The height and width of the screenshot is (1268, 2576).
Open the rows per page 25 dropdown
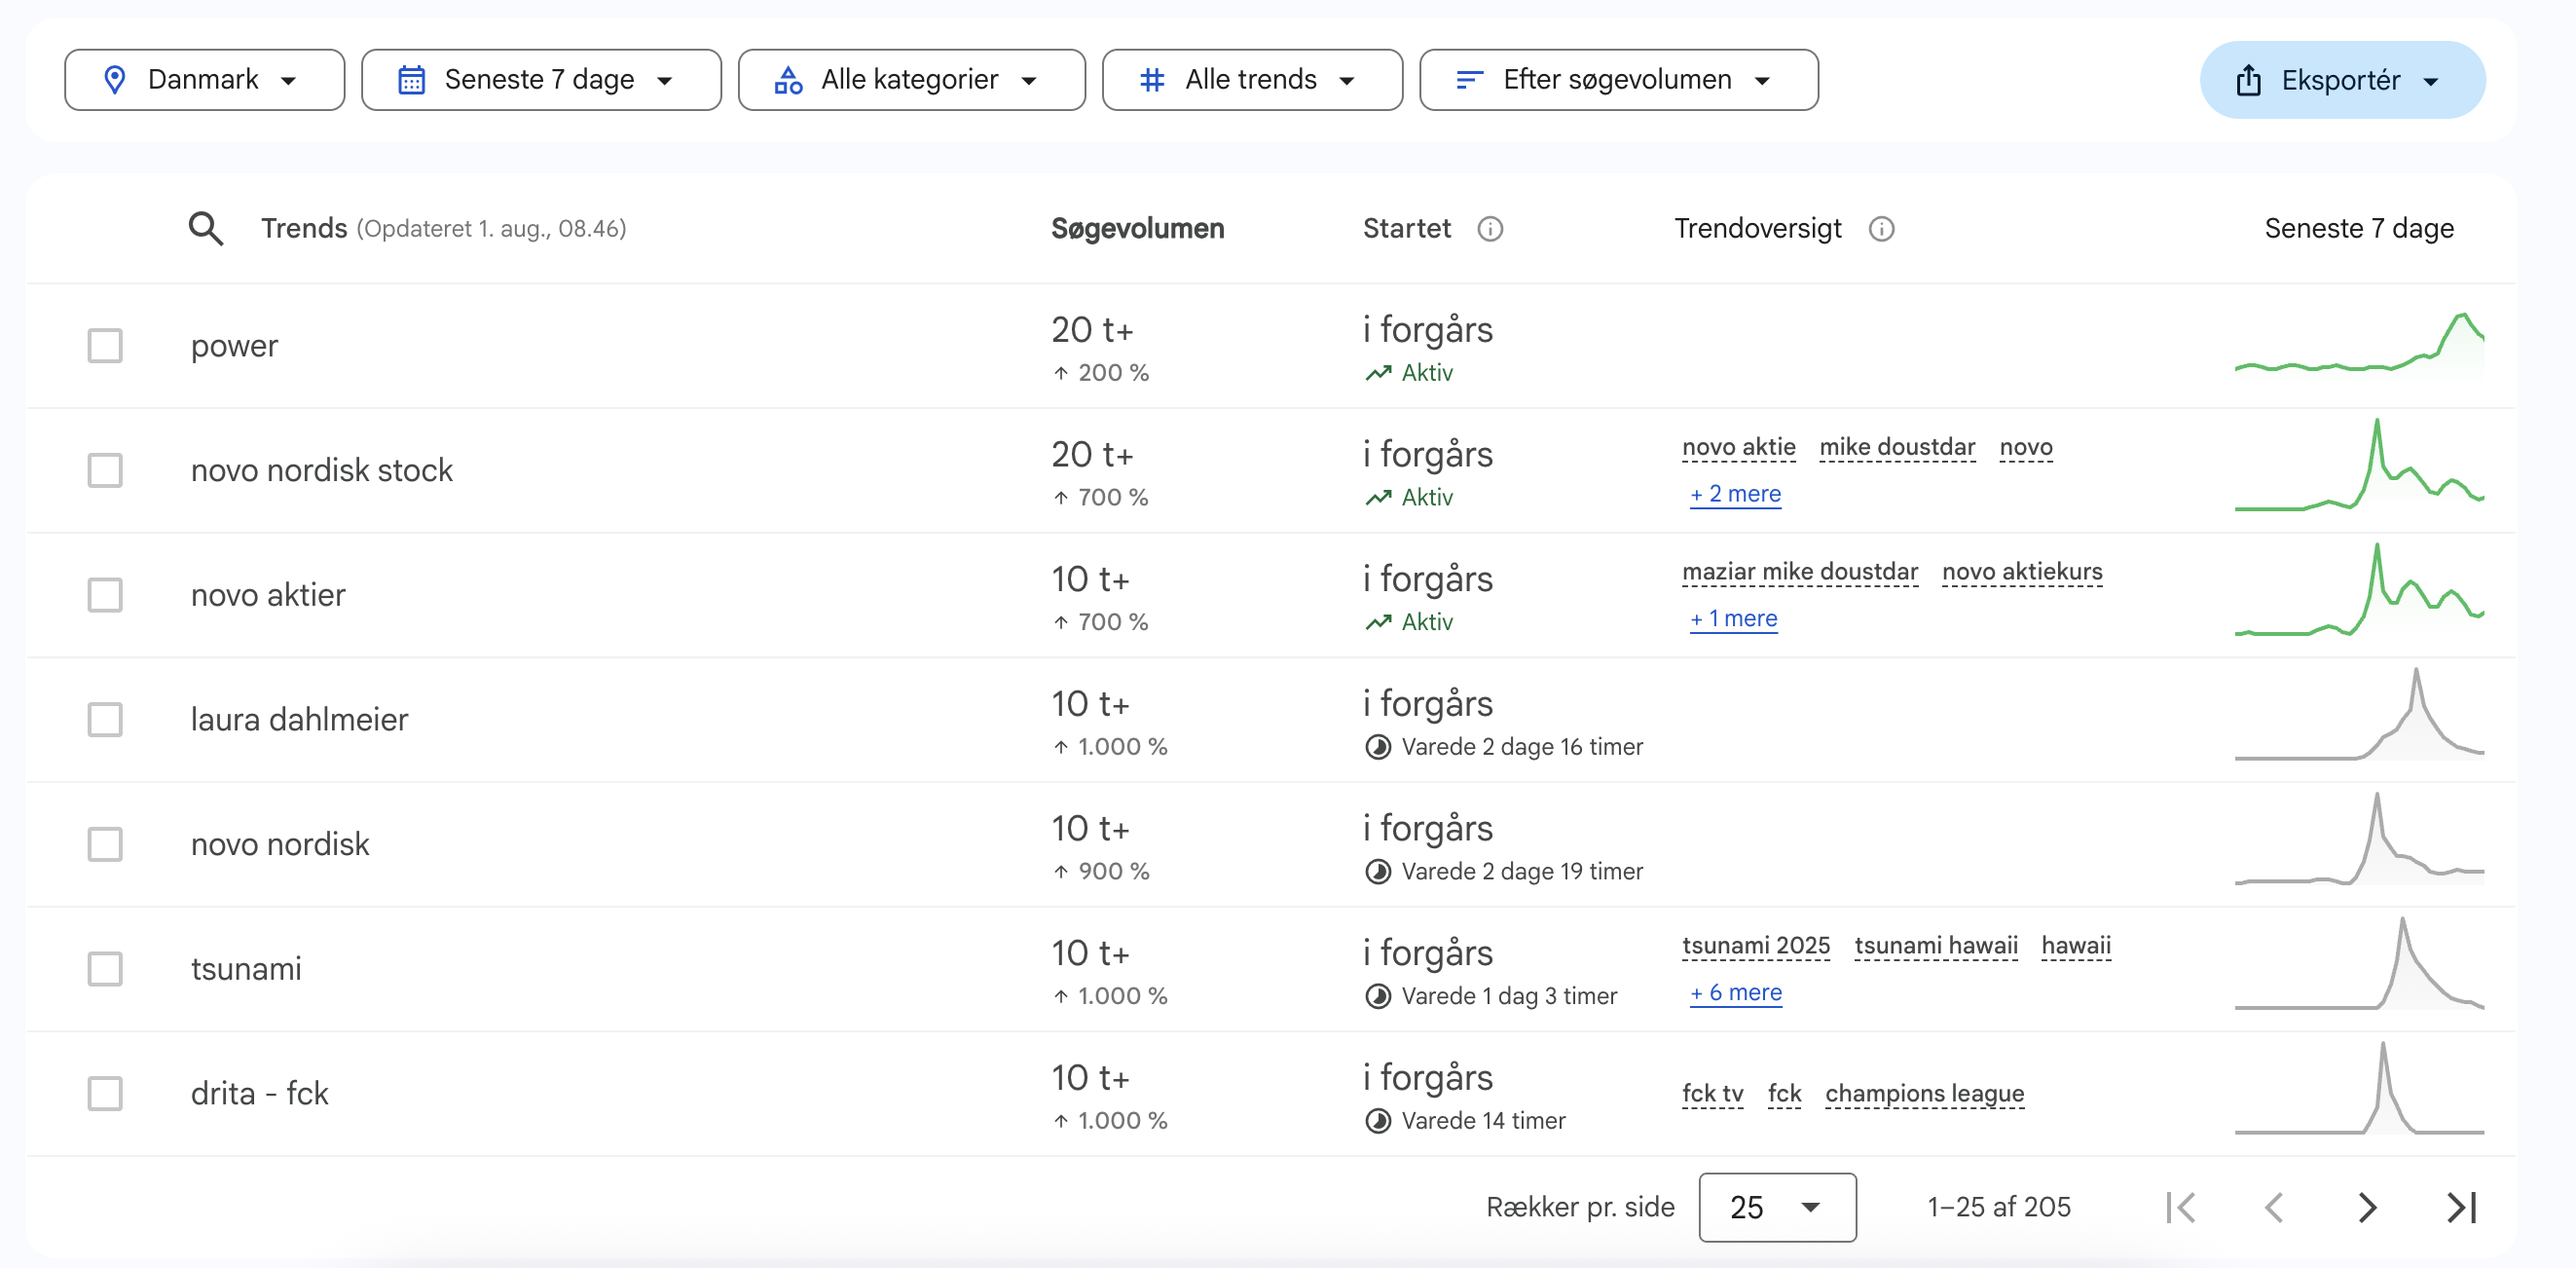[x=1776, y=1207]
